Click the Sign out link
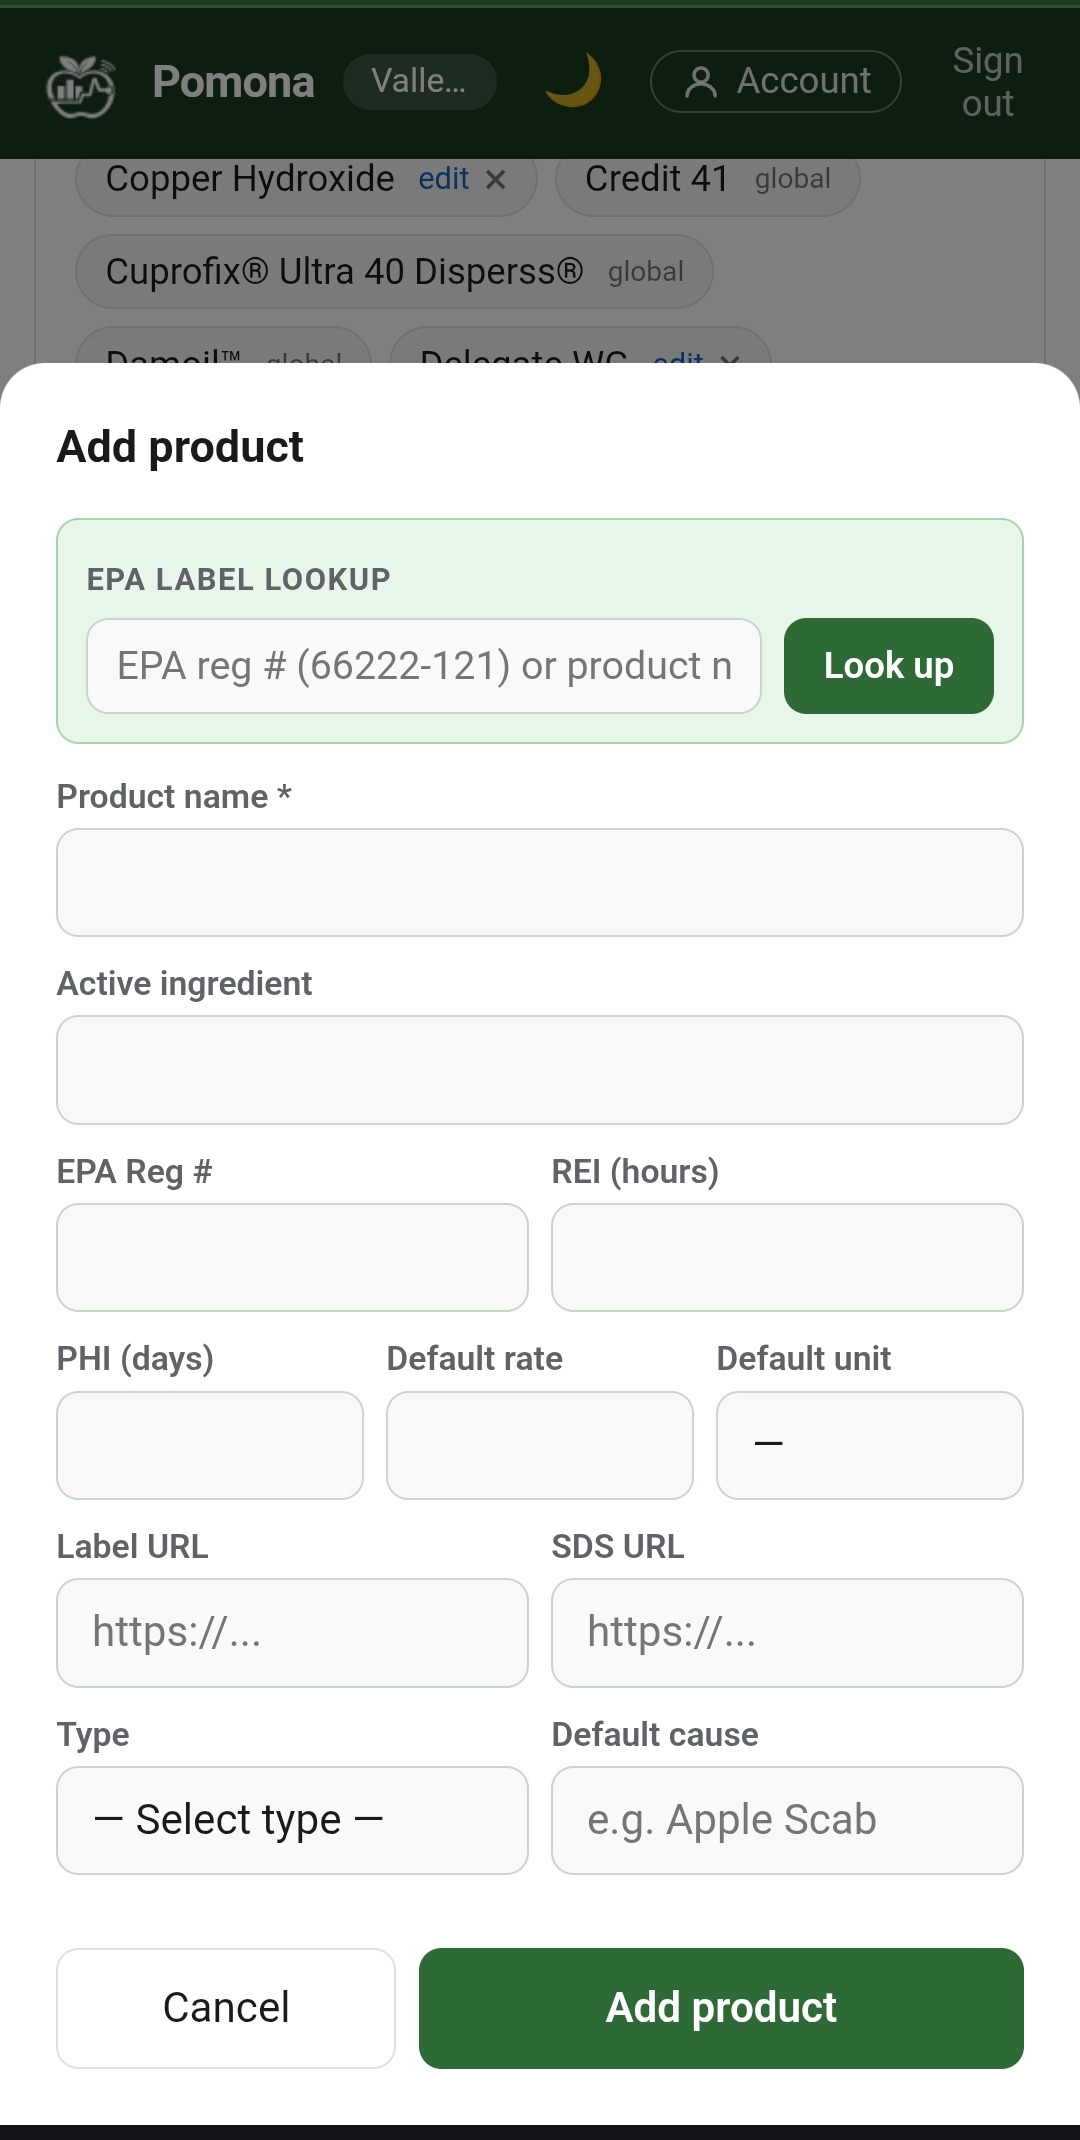Screen dimensions: 1080x2140 coord(987,82)
